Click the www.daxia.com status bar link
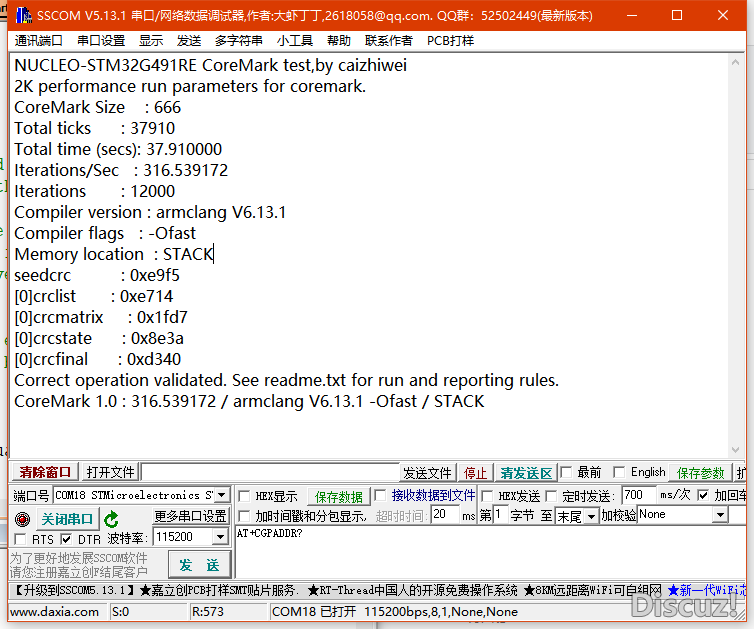The image size is (754, 629). click(54, 612)
